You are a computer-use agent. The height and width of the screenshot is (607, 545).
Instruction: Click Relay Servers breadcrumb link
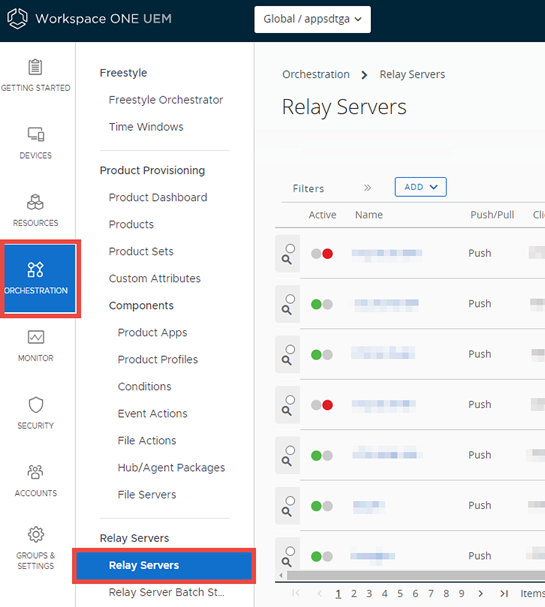click(412, 74)
